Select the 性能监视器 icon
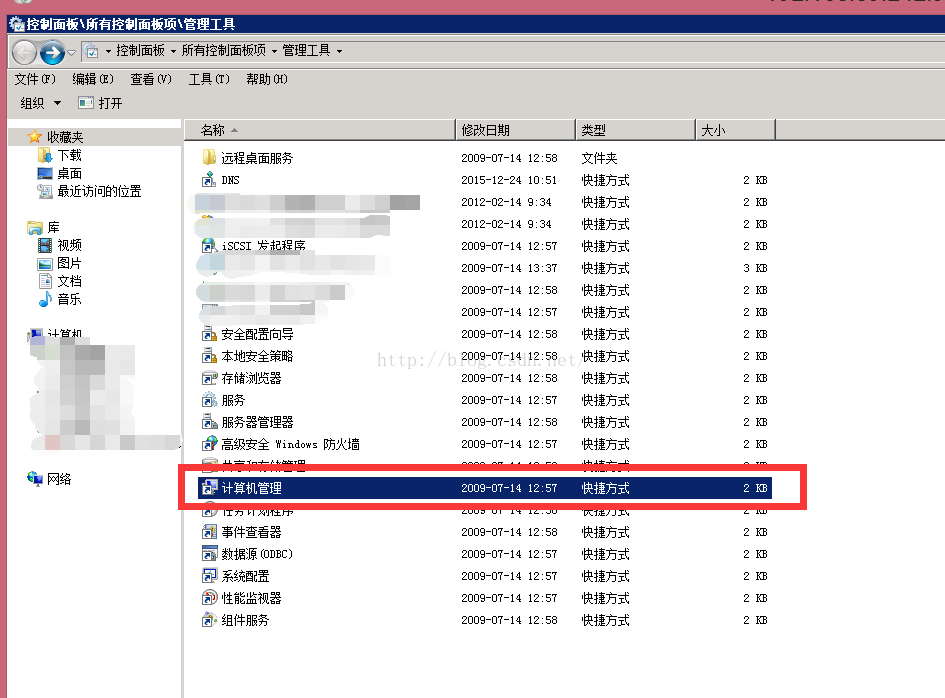This screenshot has height=698, width=945. 209,597
